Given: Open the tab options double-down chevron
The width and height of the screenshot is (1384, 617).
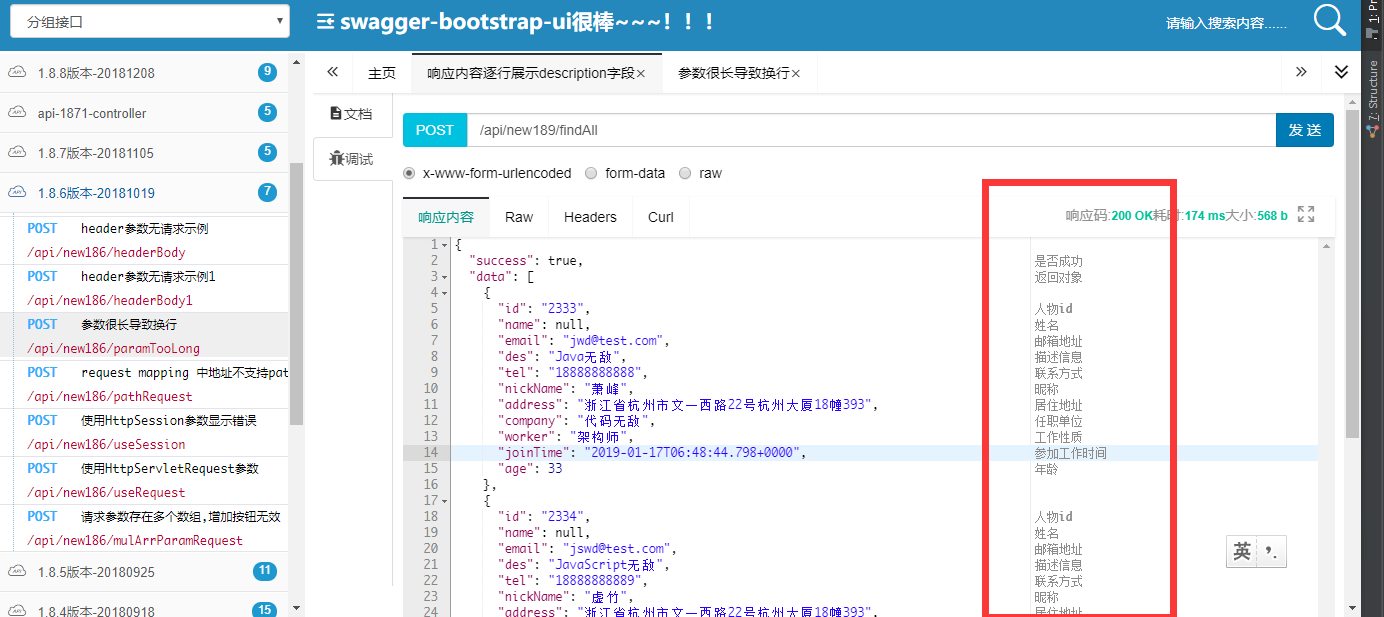Looking at the screenshot, I should pyautogui.click(x=1342, y=72).
